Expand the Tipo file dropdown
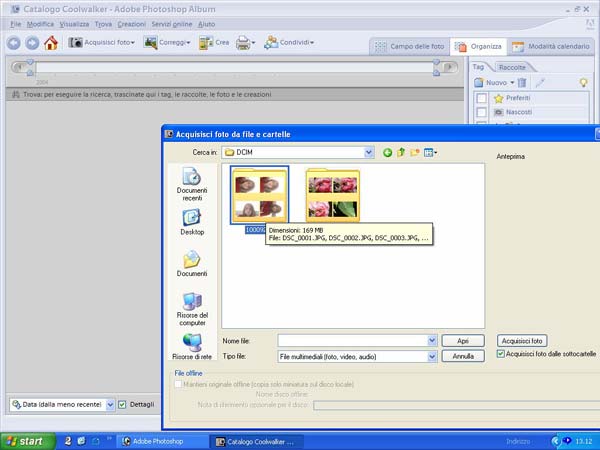The height and width of the screenshot is (450, 600). coord(432,357)
